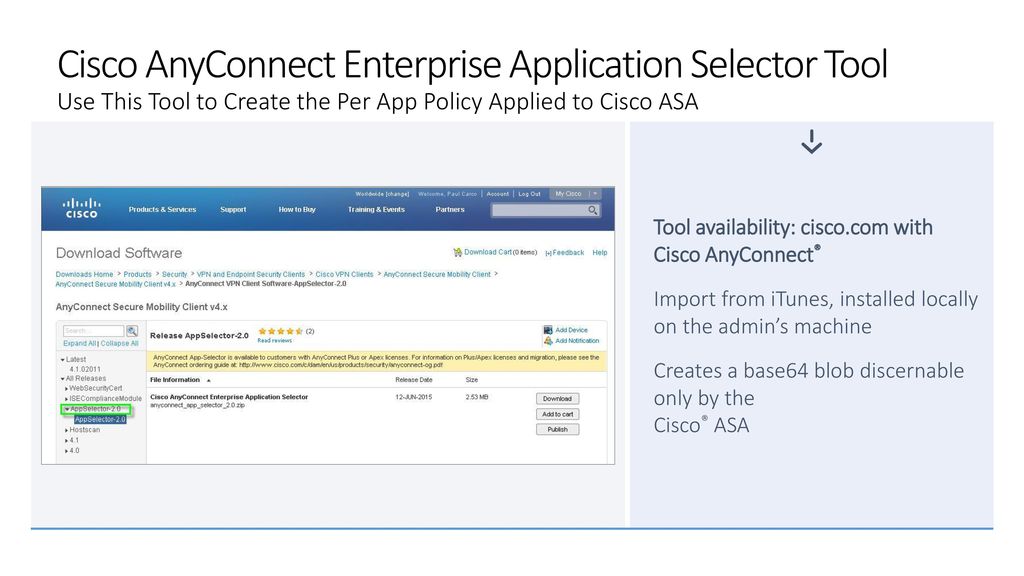Go to Security breadcrumb
The image size is (1024, 576).
point(174,275)
